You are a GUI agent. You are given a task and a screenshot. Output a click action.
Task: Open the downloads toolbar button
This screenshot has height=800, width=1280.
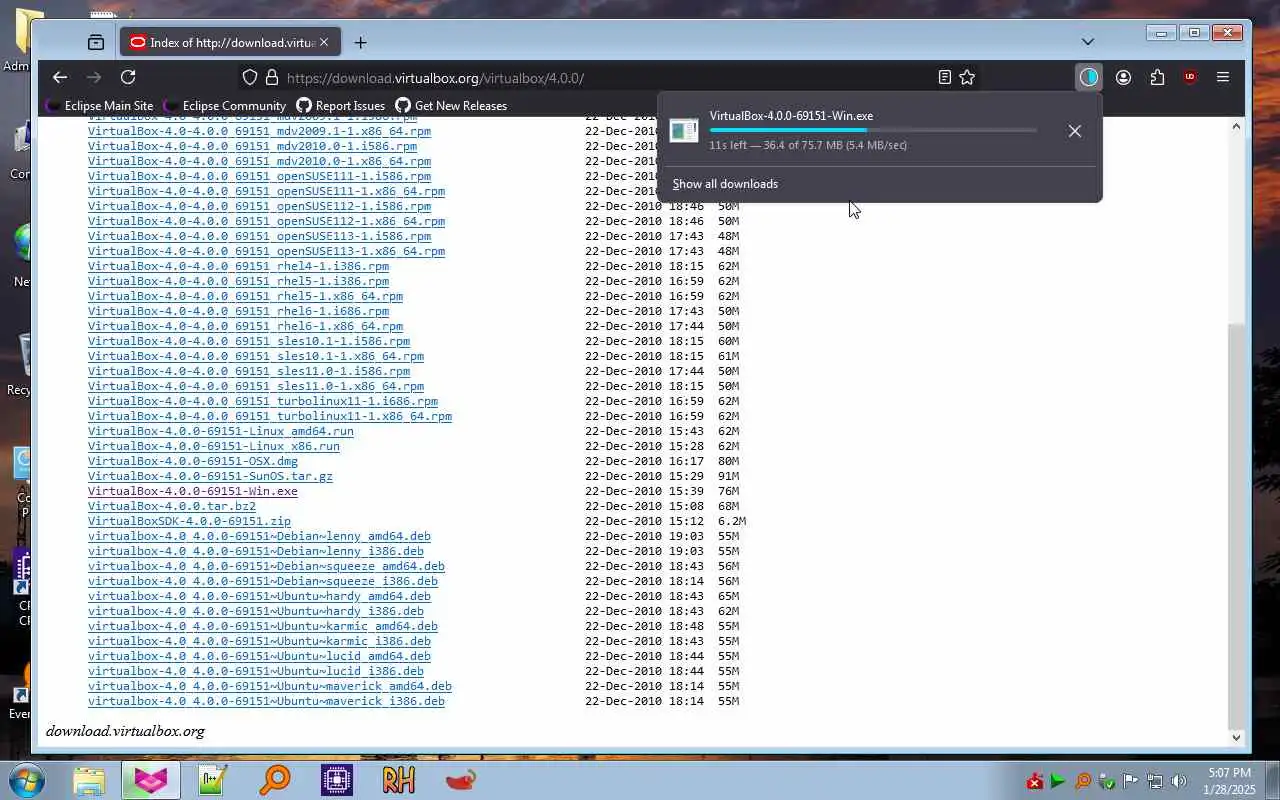click(x=1089, y=77)
